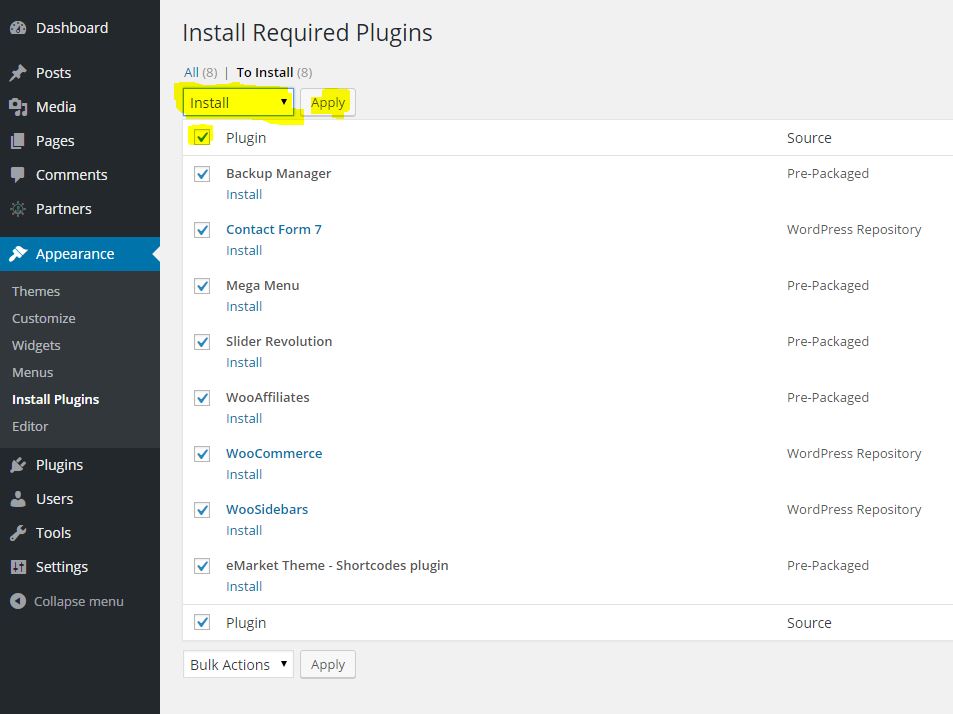Click the Media library icon
The width and height of the screenshot is (953, 714).
pos(18,107)
